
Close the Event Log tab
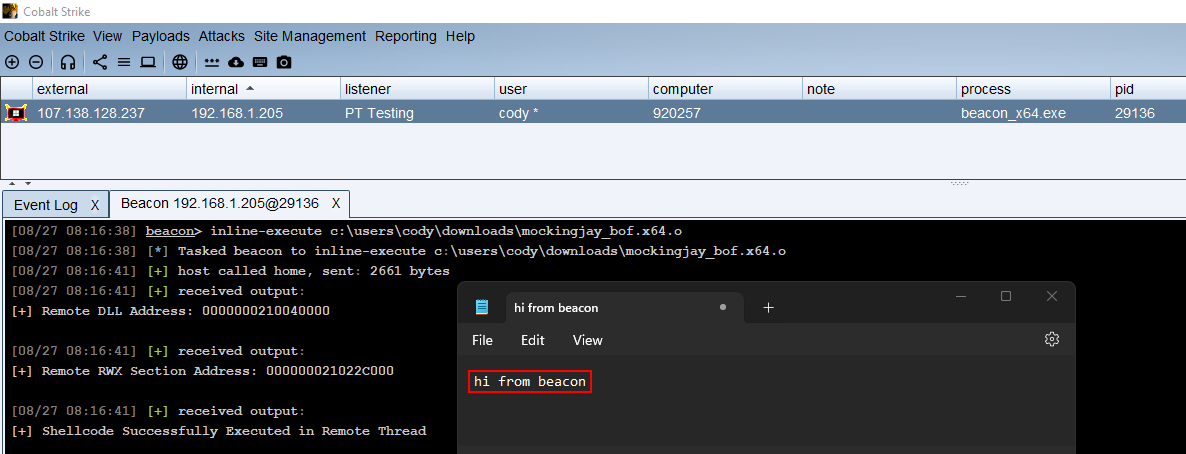[x=95, y=205]
